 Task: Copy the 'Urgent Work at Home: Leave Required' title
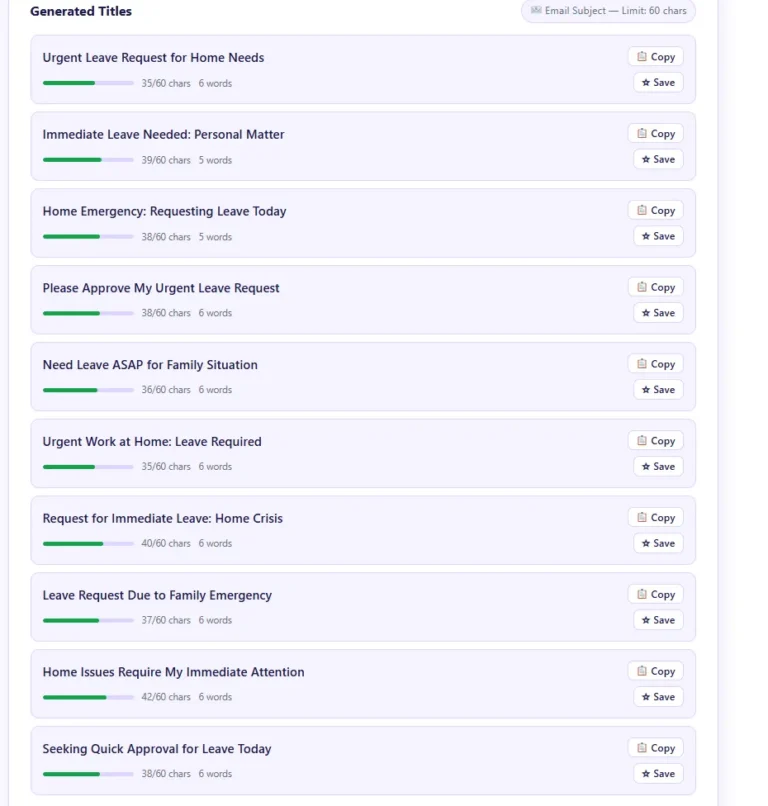(656, 441)
